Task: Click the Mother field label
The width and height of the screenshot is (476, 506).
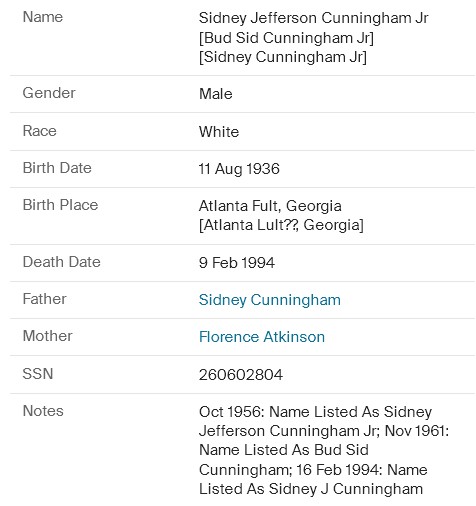Action: click(47, 336)
